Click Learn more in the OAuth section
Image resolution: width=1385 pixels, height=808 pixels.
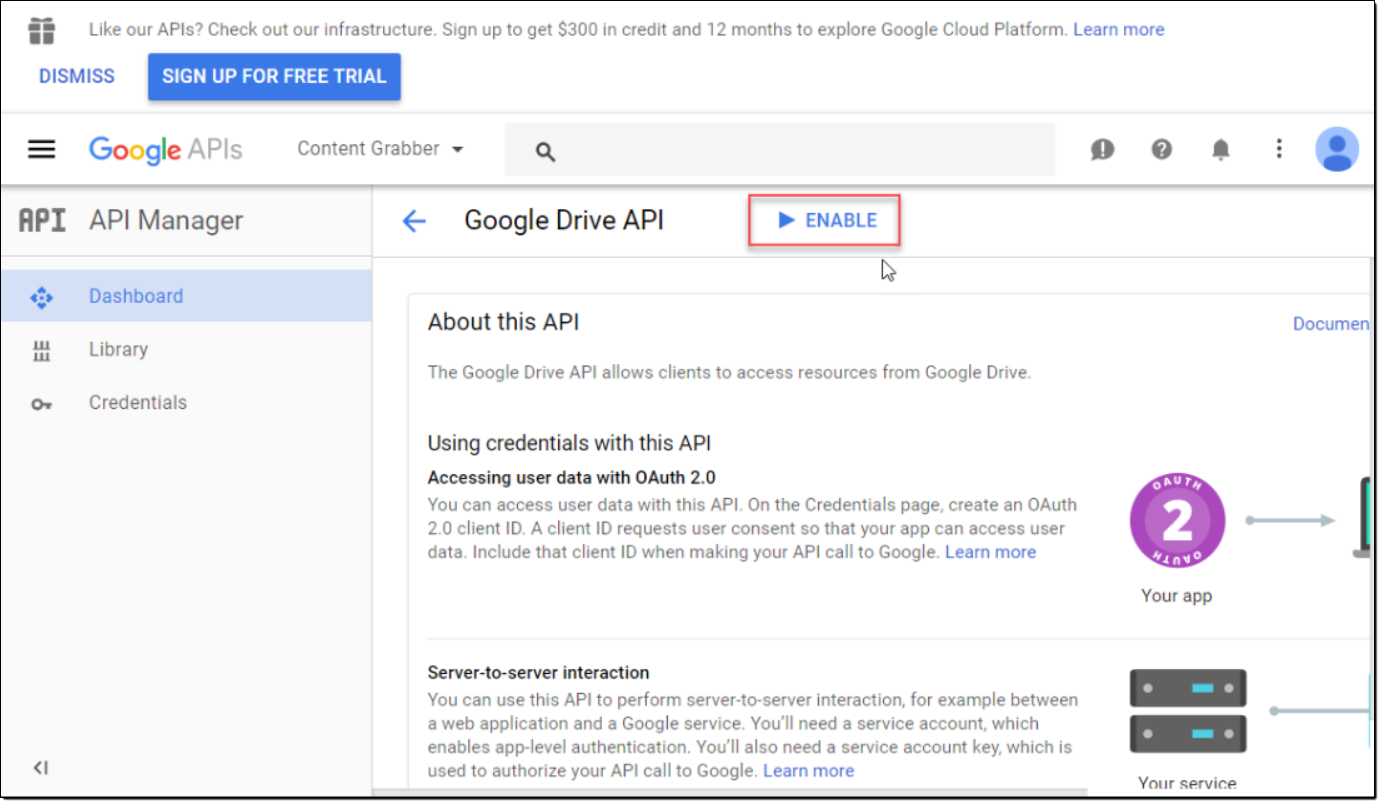click(990, 552)
